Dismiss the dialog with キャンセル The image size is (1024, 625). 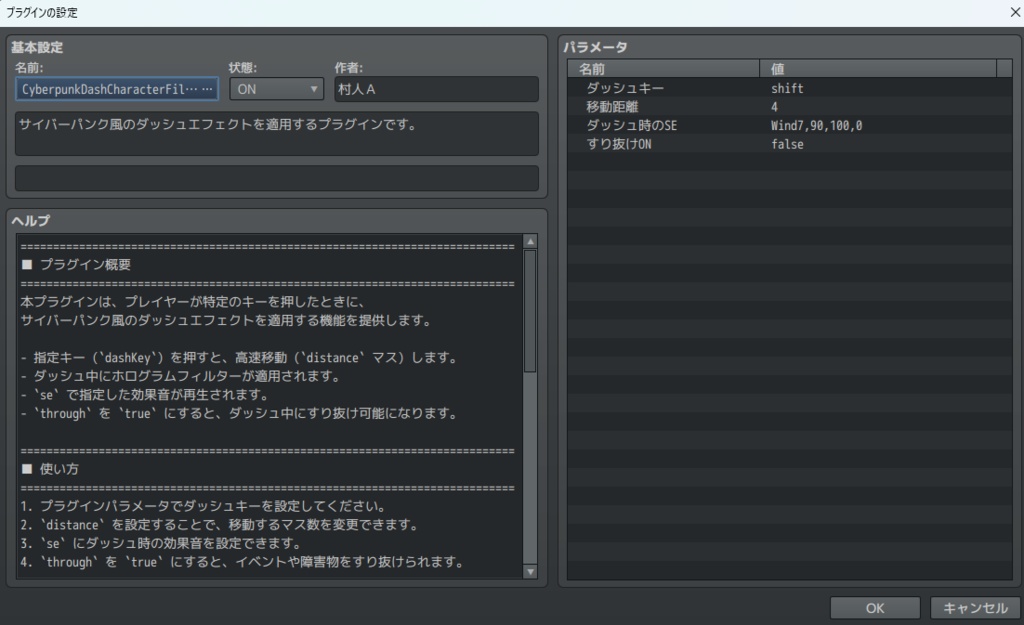[972, 607]
